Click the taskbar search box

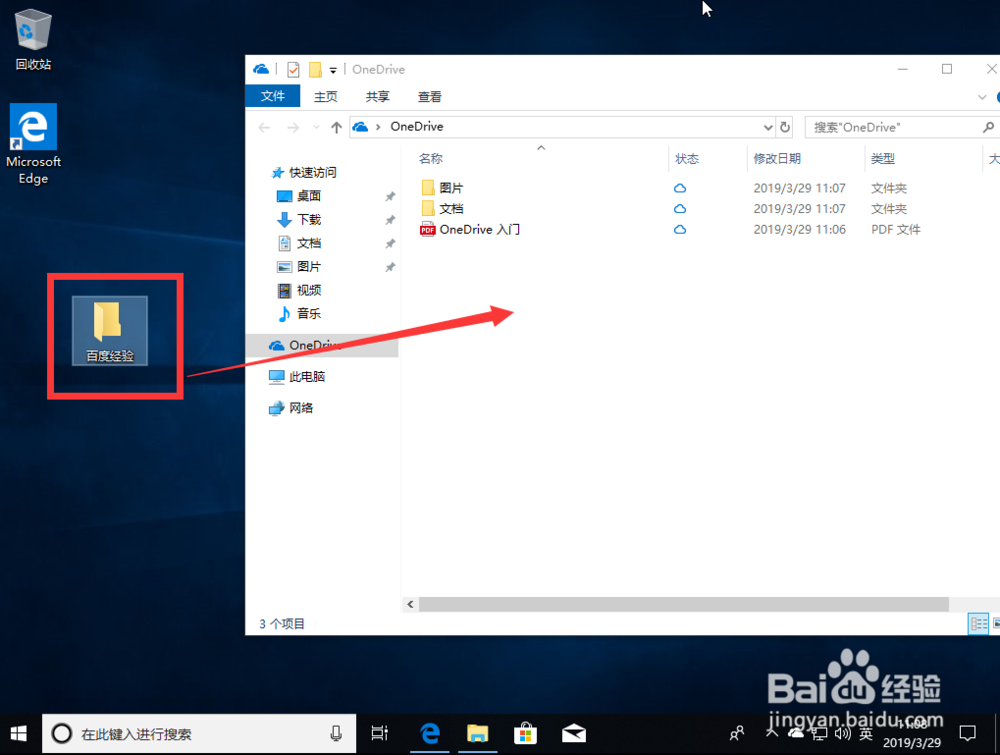[x=199, y=734]
